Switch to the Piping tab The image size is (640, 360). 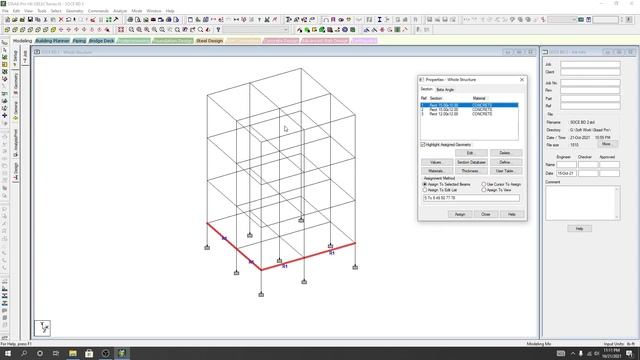(x=79, y=41)
